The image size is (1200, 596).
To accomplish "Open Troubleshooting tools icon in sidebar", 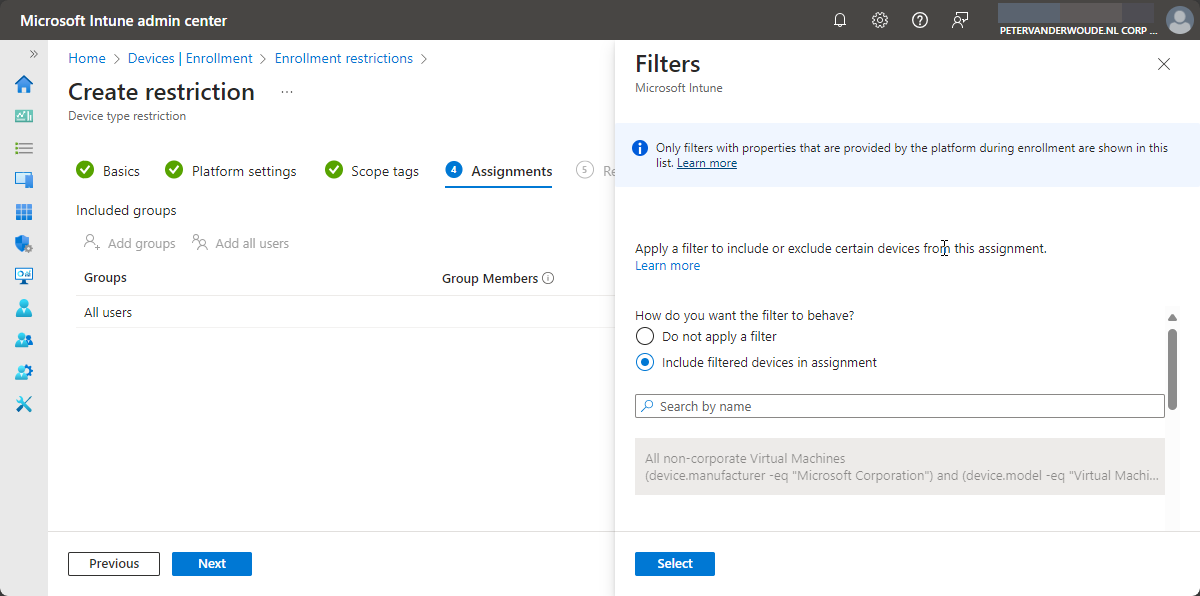I will click(x=24, y=404).
